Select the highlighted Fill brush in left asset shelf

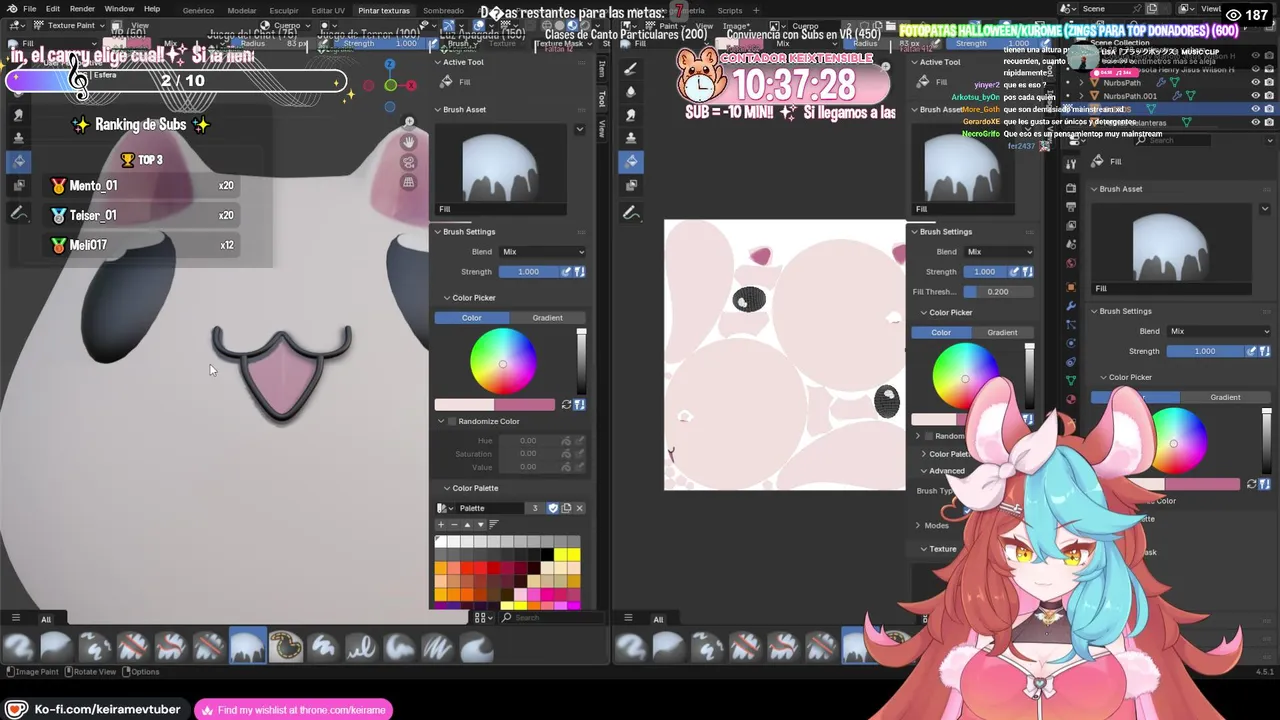[247, 647]
